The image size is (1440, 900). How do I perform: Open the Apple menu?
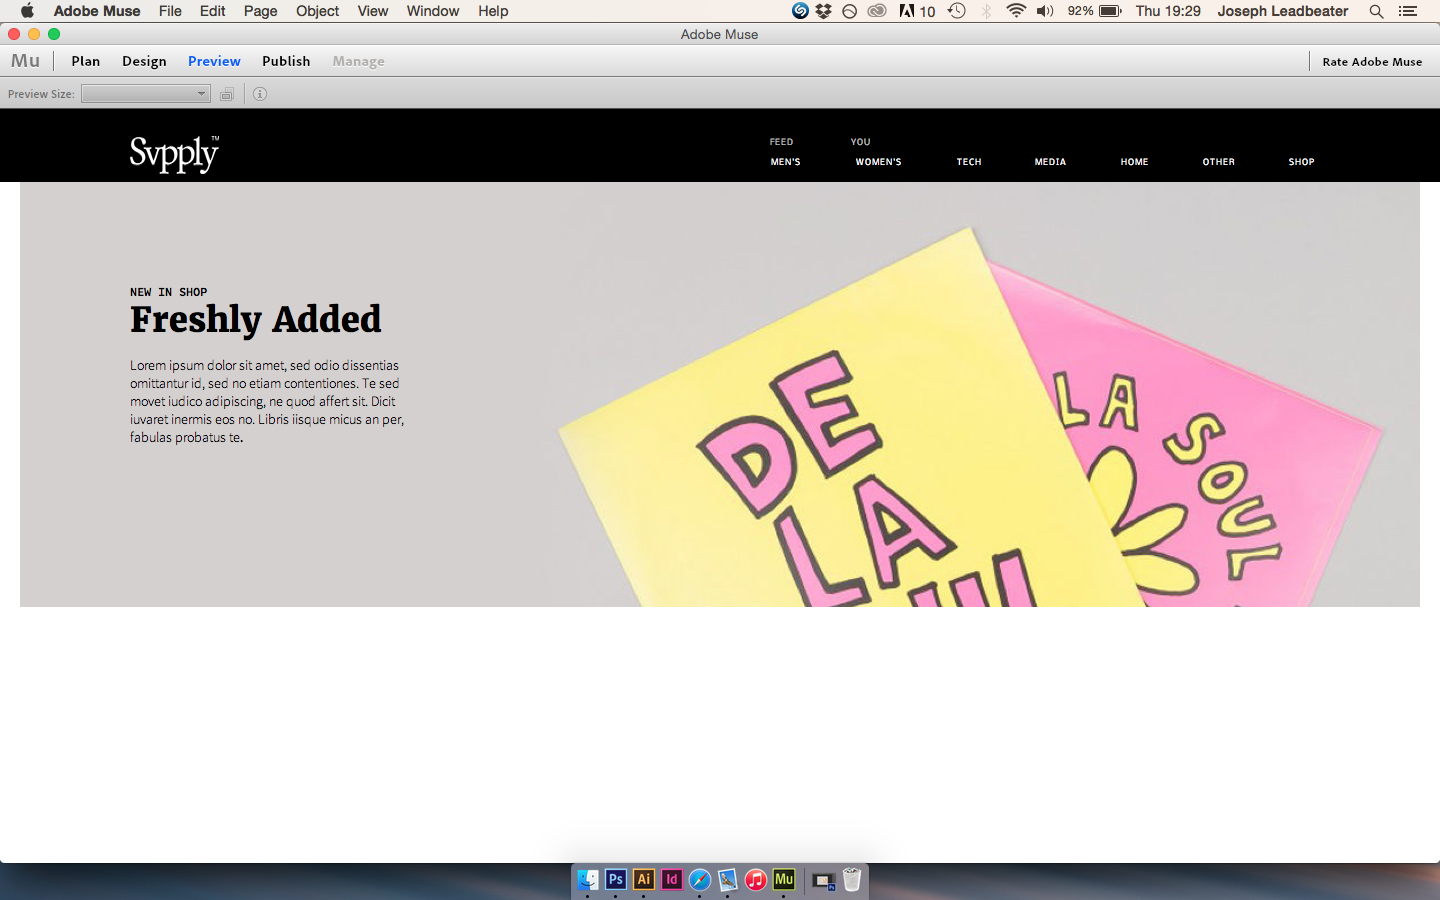coord(27,11)
